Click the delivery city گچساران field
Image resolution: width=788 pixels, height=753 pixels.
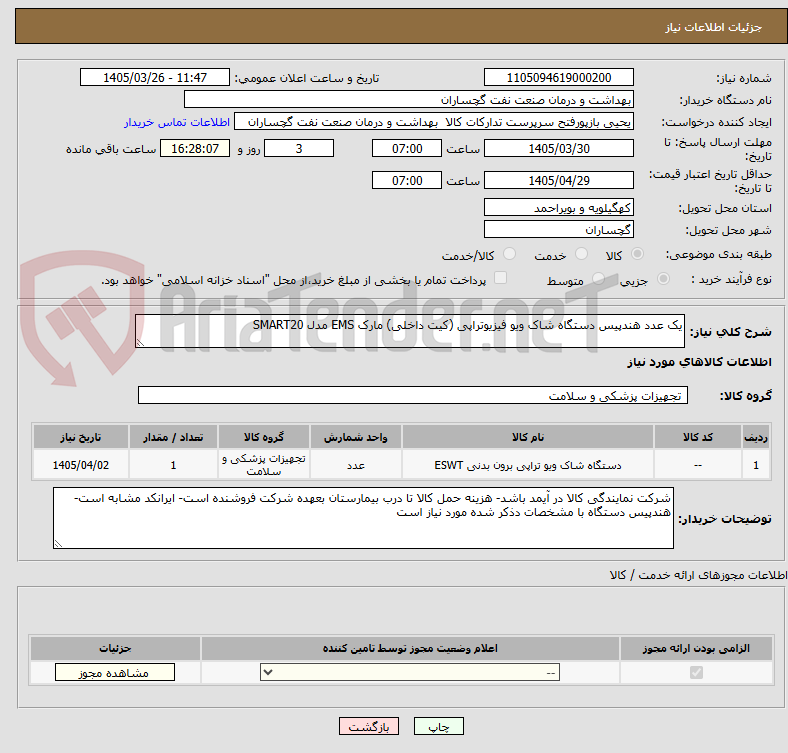coord(558,230)
